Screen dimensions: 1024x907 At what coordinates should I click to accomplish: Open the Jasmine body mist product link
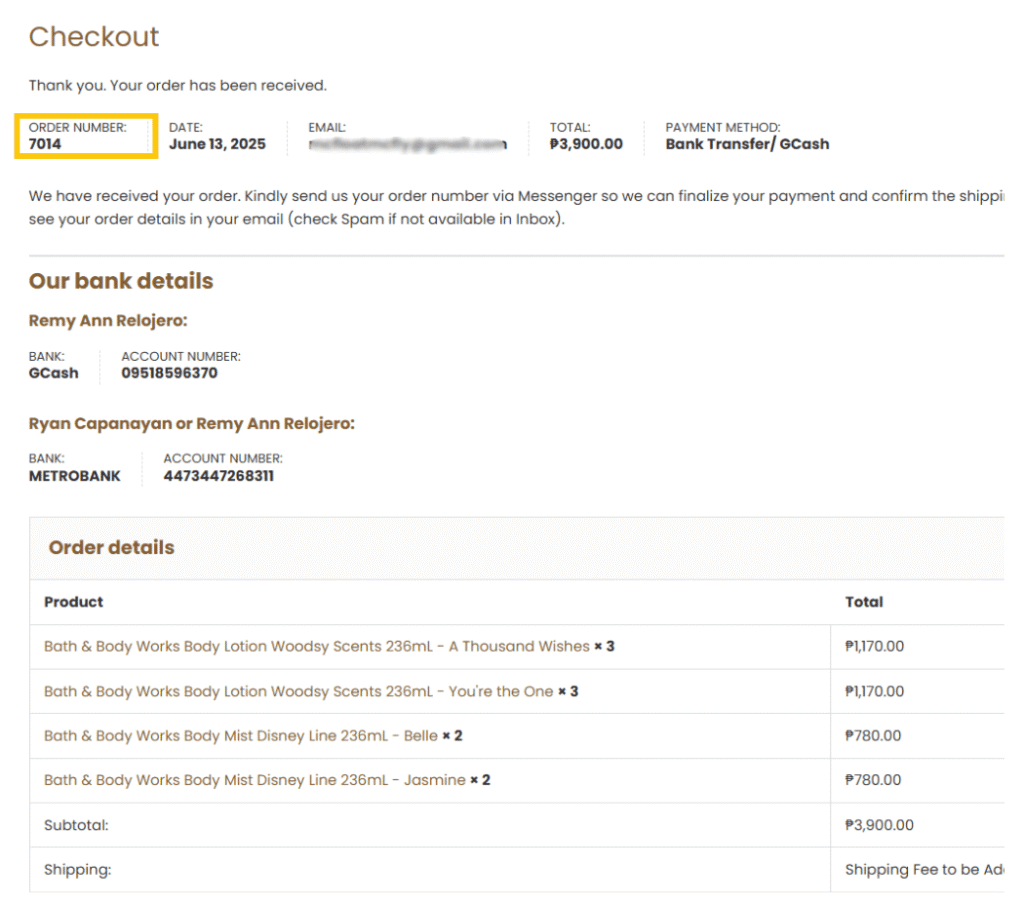255,780
